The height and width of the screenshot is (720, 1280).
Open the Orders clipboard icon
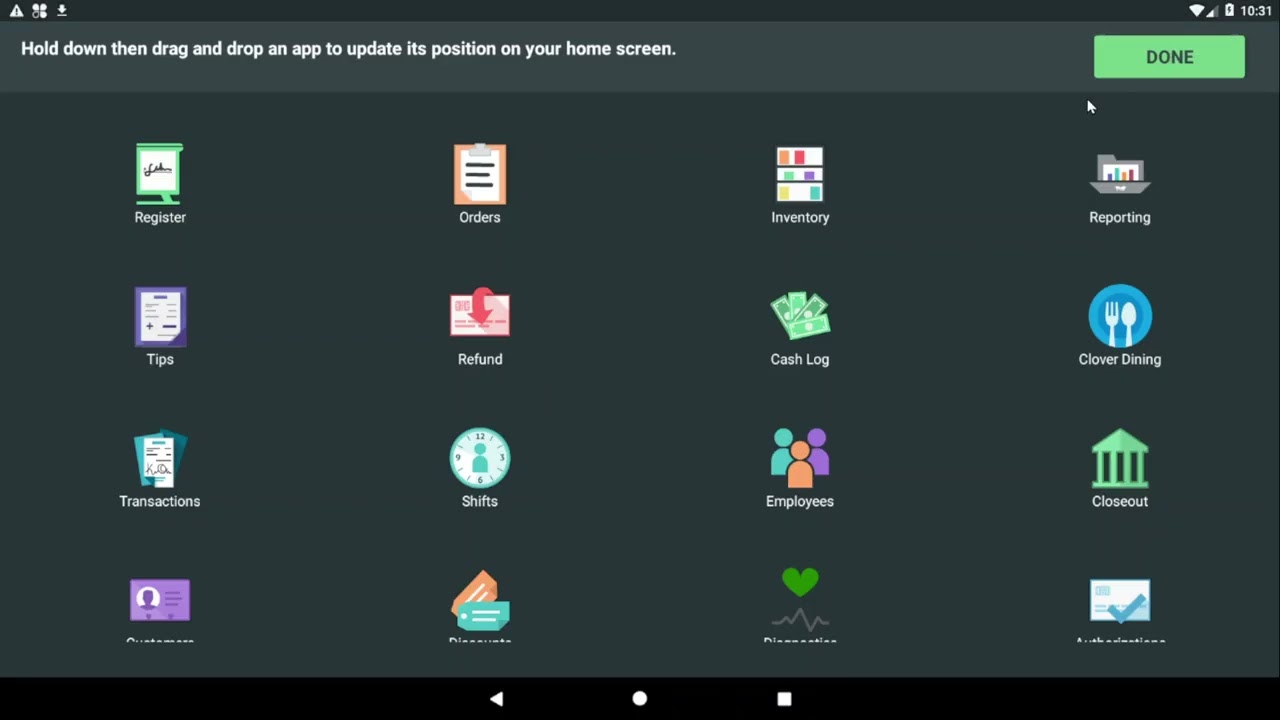pyautogui.click(x=480, y=174)
